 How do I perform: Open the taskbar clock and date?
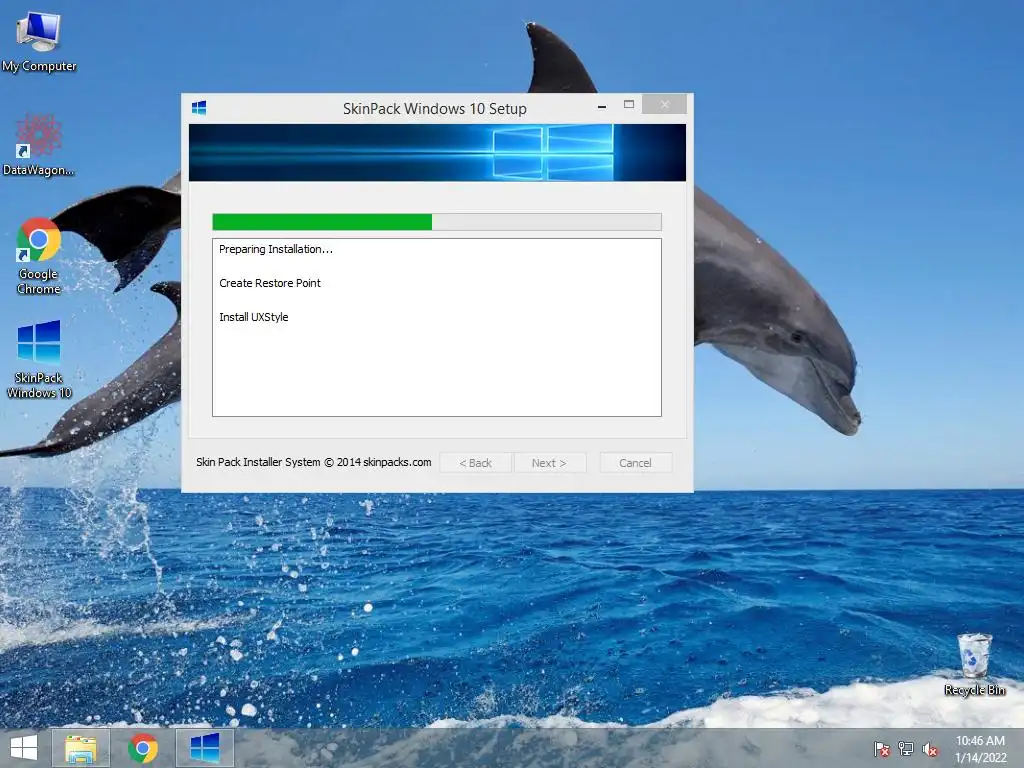point(980,749)
